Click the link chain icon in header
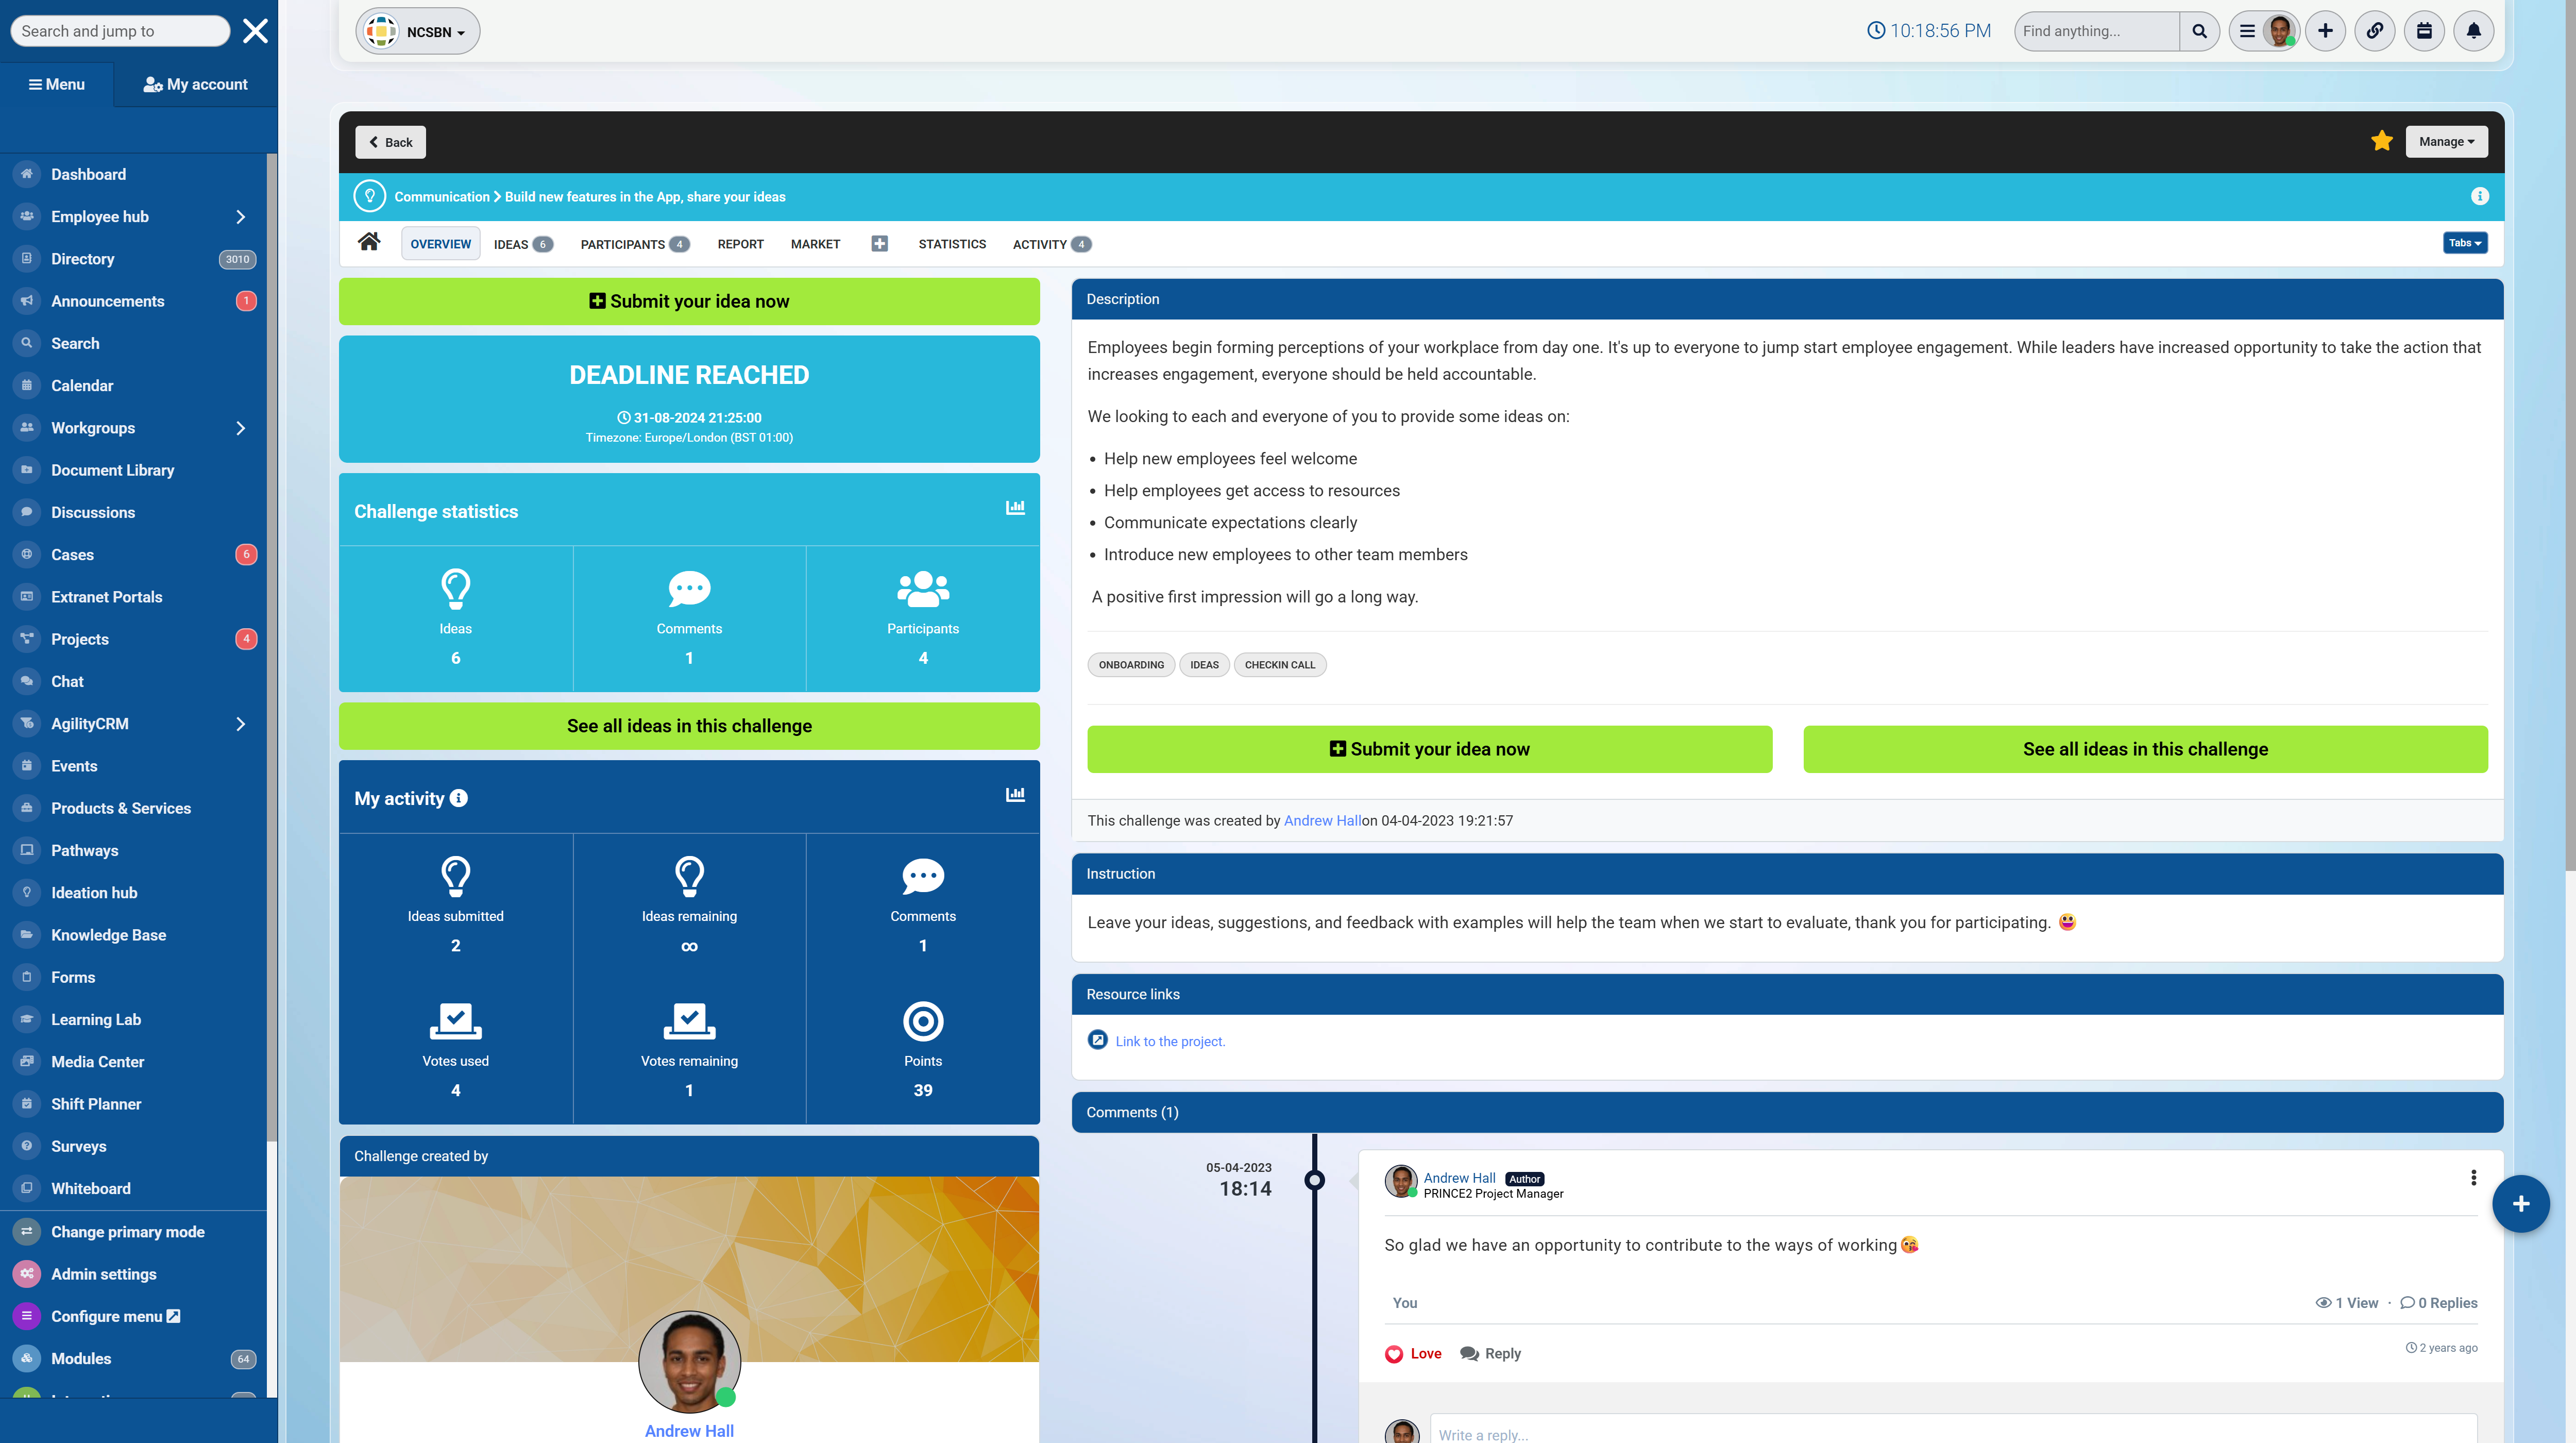The image size is (2576, 1443). [x=2374, y=31]
